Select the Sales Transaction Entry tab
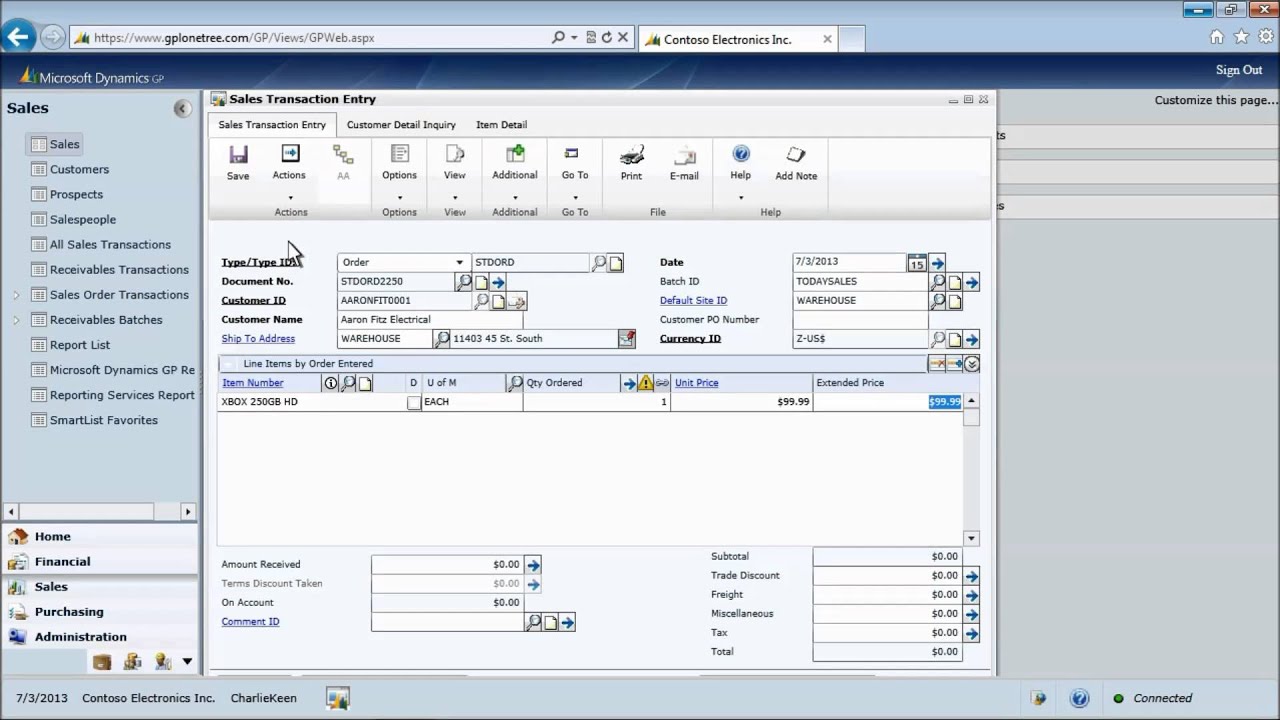 [272, 125]
